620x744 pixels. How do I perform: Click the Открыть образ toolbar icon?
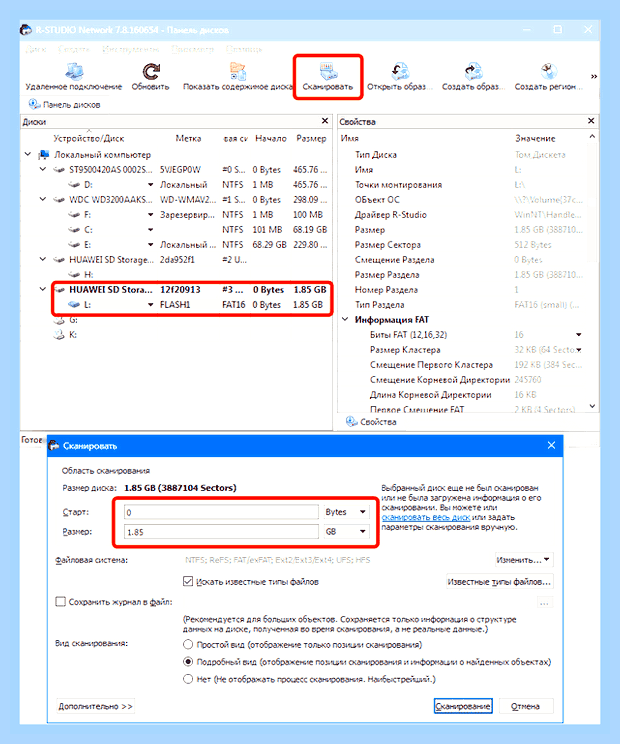coord(400,72)
